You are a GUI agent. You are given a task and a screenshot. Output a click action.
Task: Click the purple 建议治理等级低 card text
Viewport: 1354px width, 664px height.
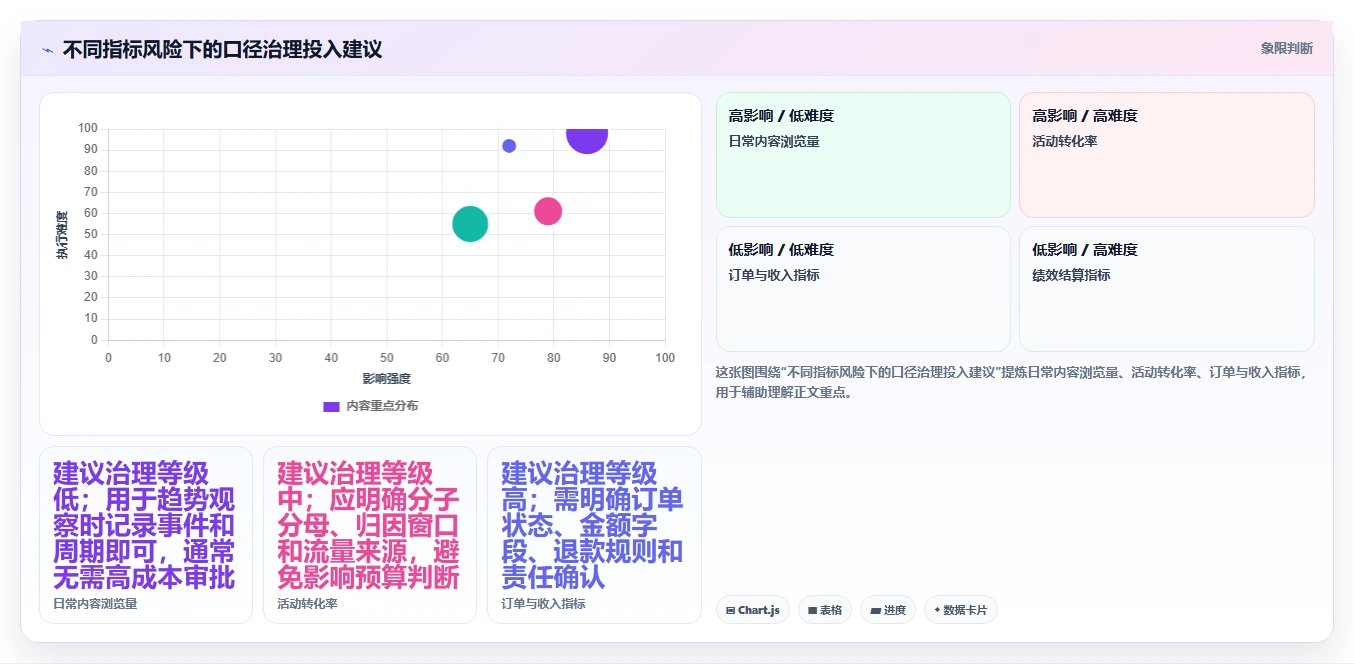coord(144,525)
